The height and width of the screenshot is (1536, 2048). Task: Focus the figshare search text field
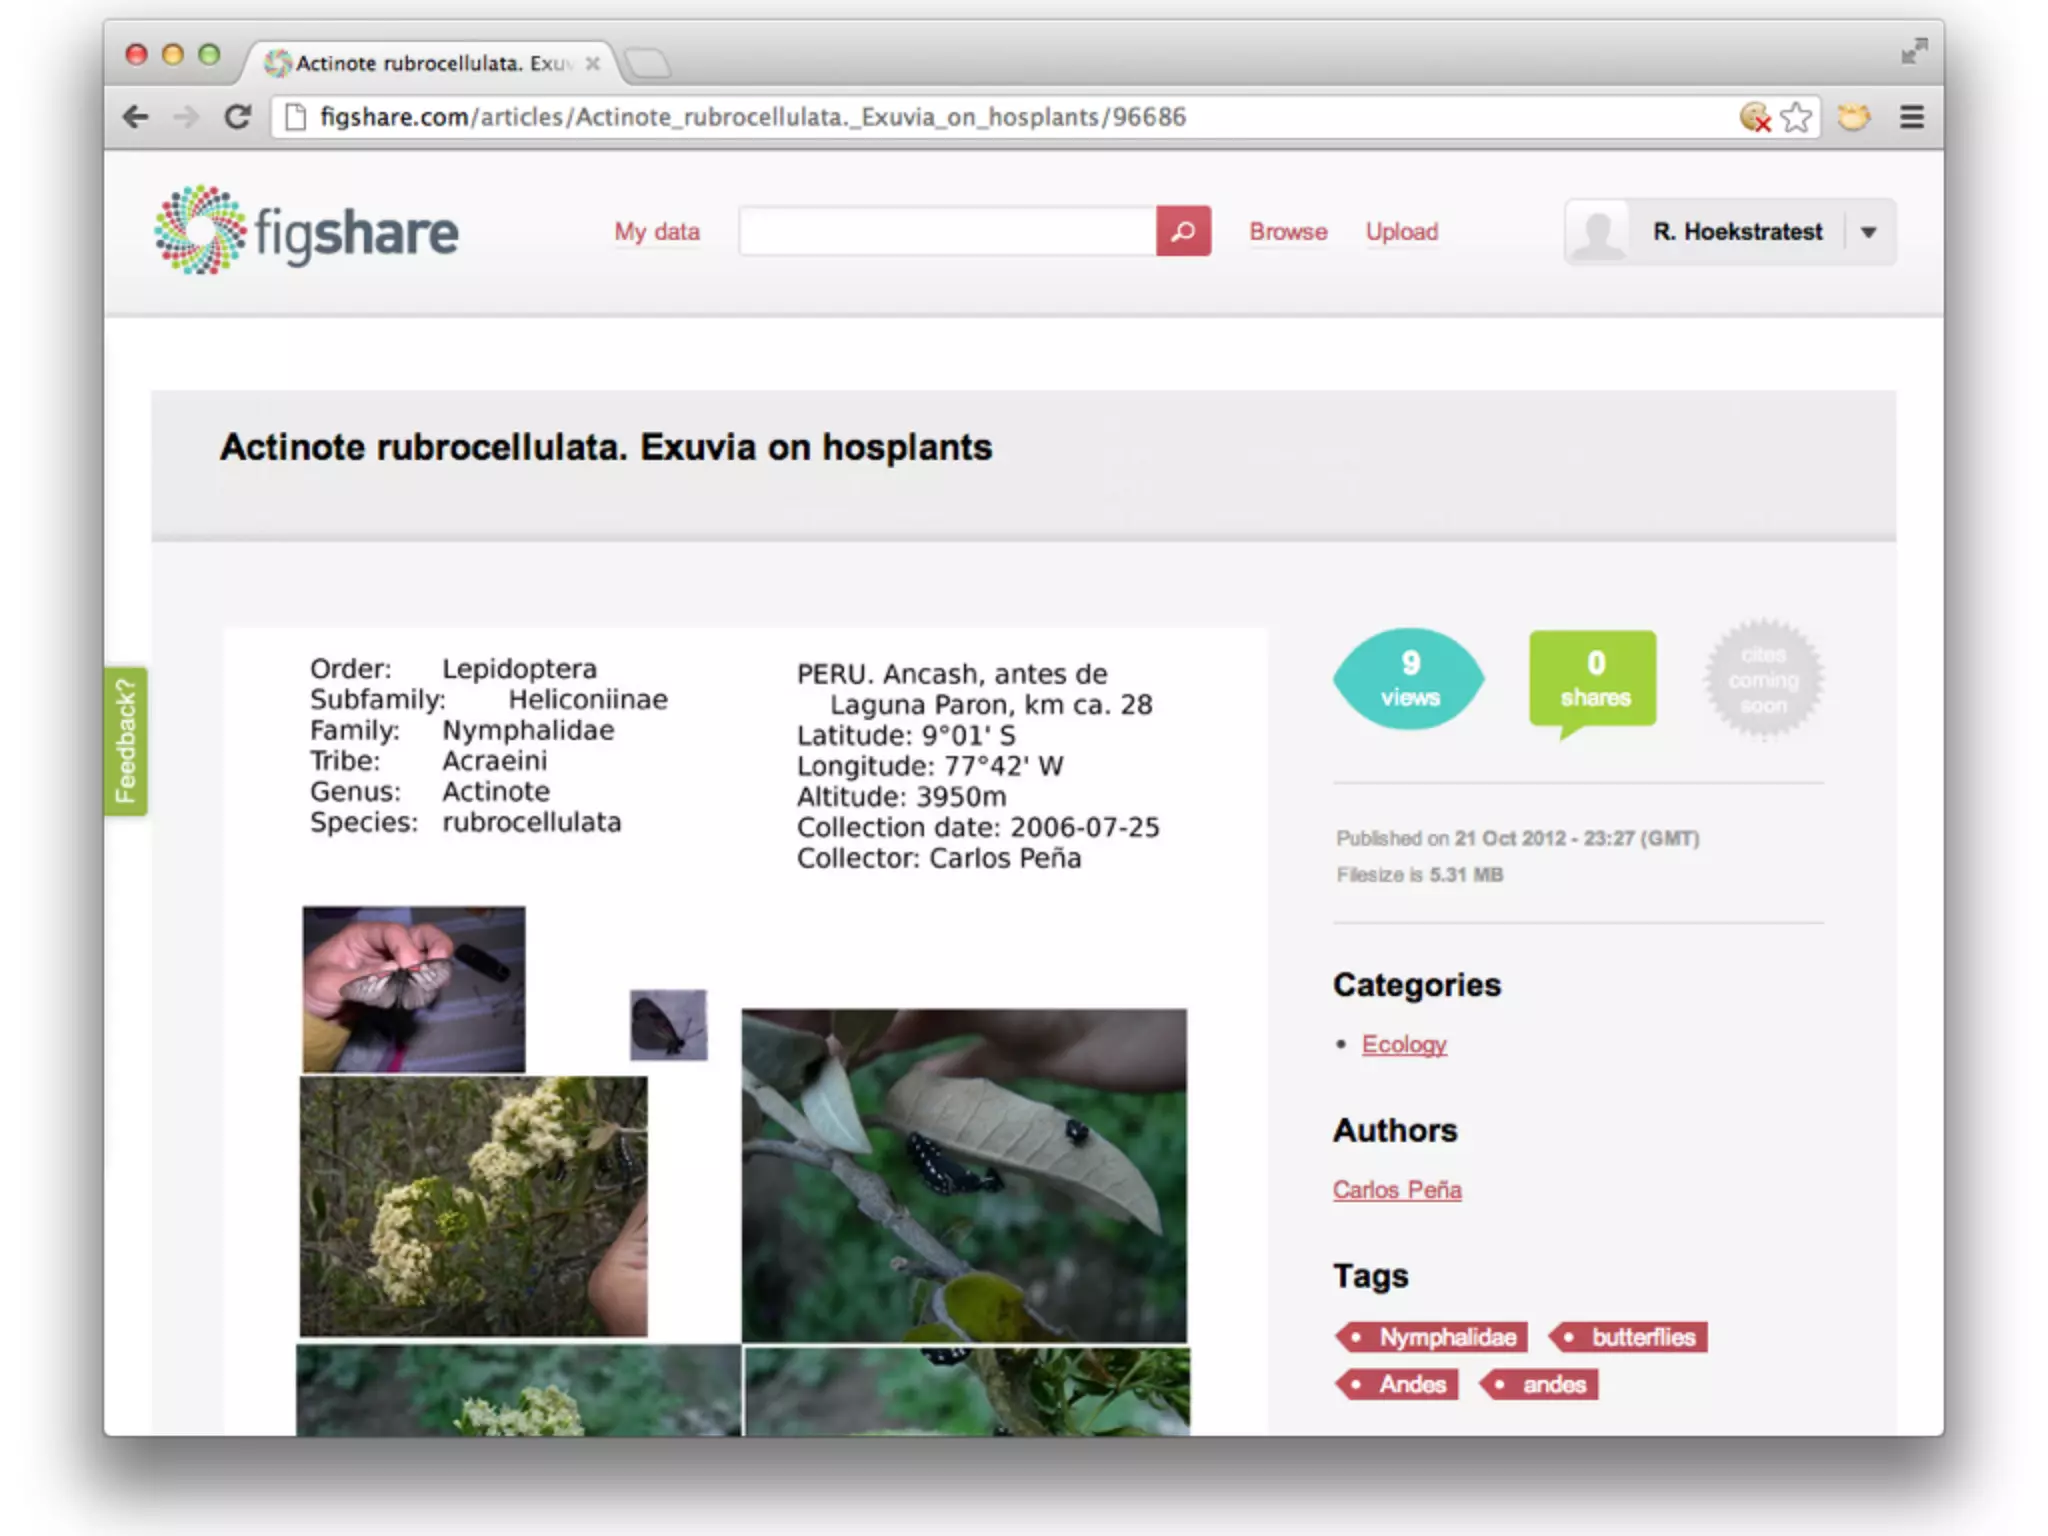tap(947, 231)
